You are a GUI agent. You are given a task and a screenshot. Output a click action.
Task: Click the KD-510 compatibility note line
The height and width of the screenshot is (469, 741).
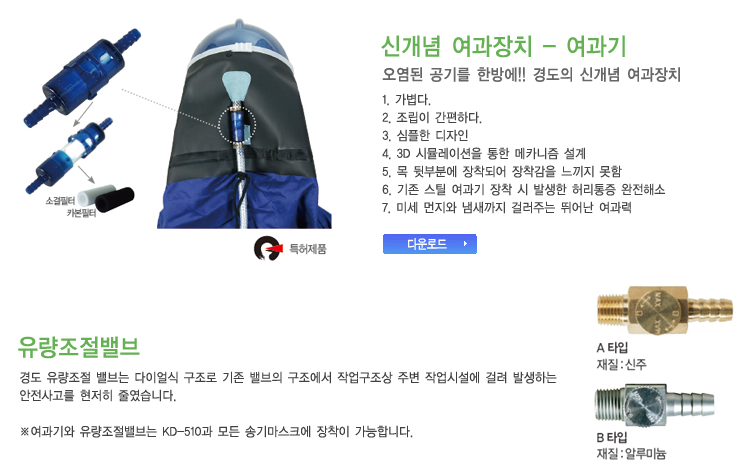click(216, 432)
